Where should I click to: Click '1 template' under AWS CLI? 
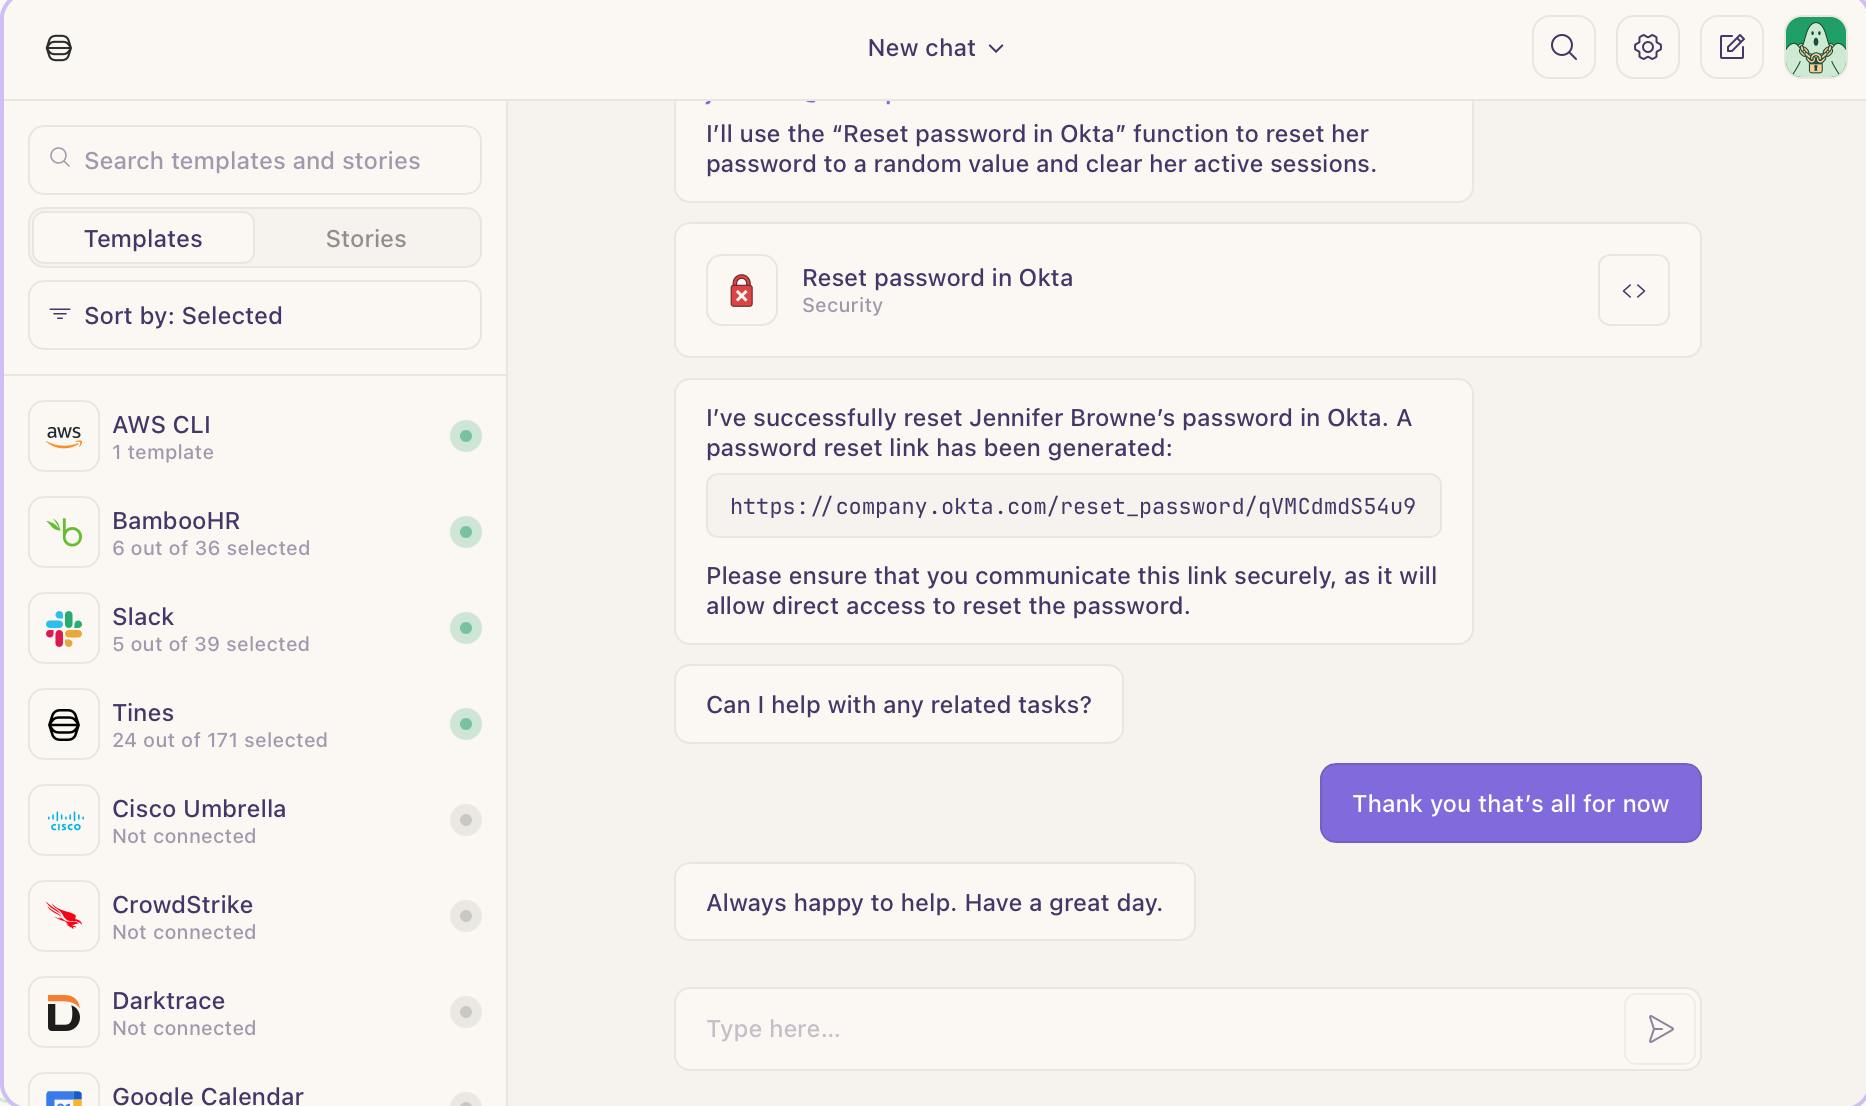pos(163,452)
